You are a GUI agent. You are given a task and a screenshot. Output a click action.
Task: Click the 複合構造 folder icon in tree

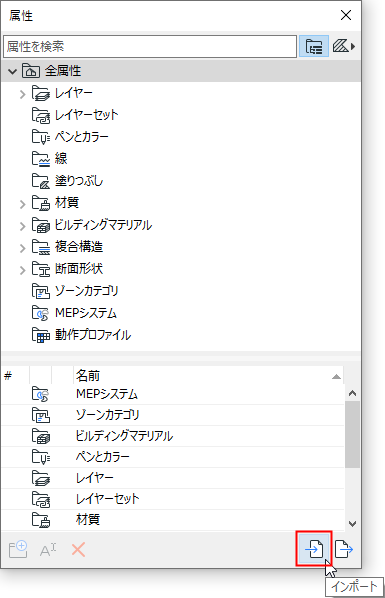point(41,248)
